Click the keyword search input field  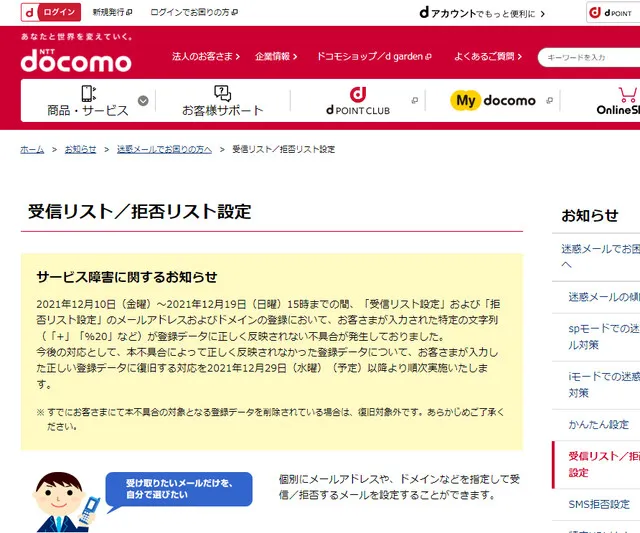pyautogui.click(x=589, y=58)
